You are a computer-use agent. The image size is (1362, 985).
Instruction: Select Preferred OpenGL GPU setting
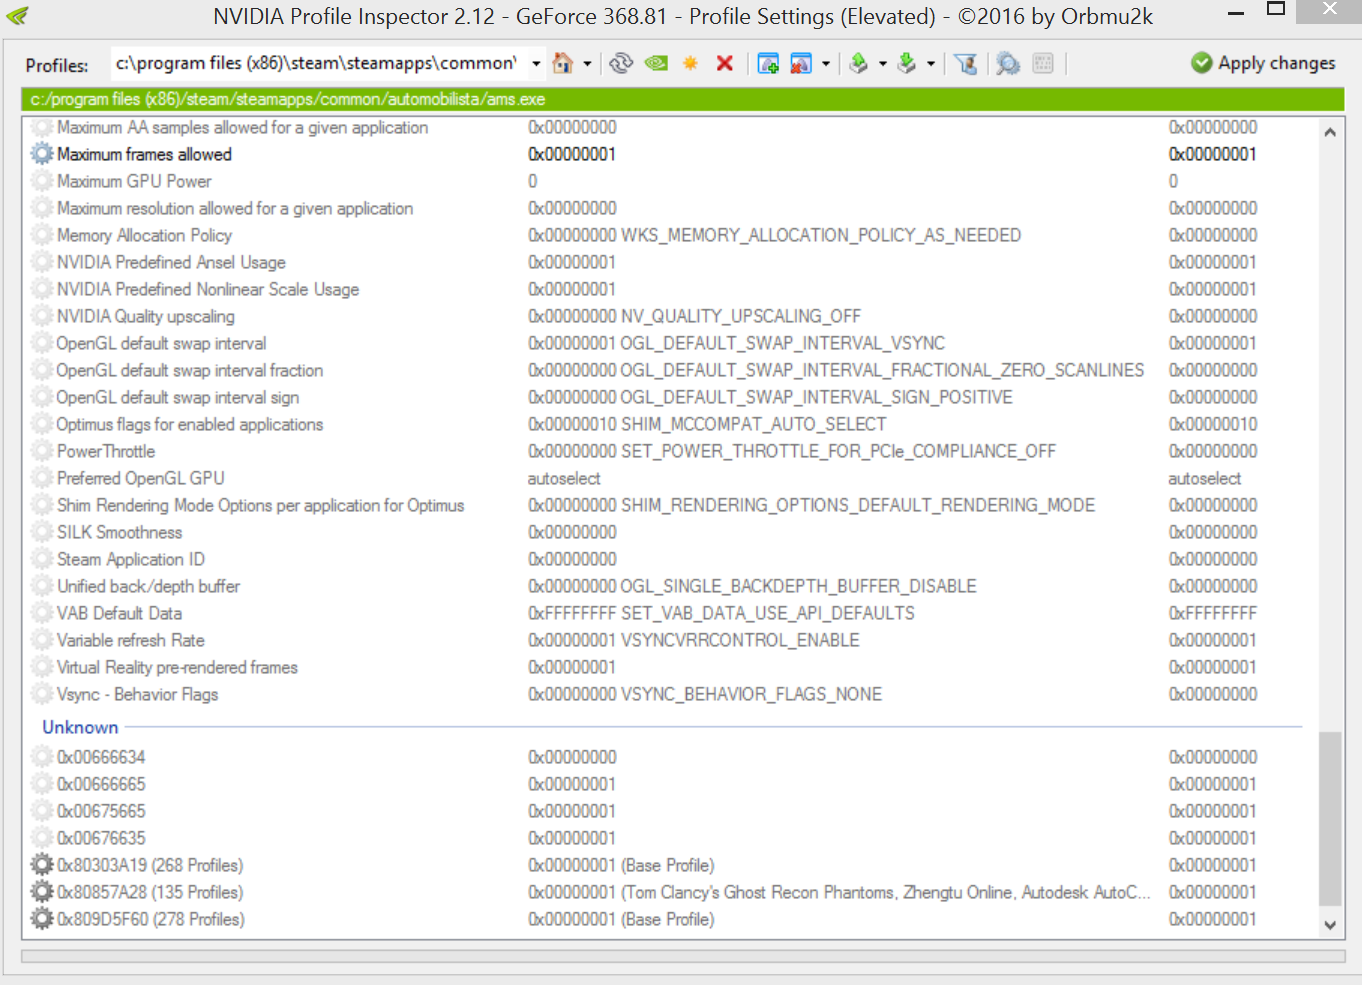pos(669,478)
